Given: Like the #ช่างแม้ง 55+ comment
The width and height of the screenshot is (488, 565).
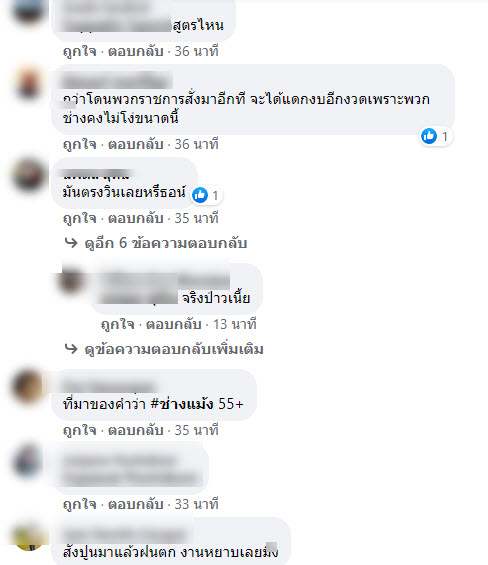Looking at the screenshot, I should tap(80, 430).
